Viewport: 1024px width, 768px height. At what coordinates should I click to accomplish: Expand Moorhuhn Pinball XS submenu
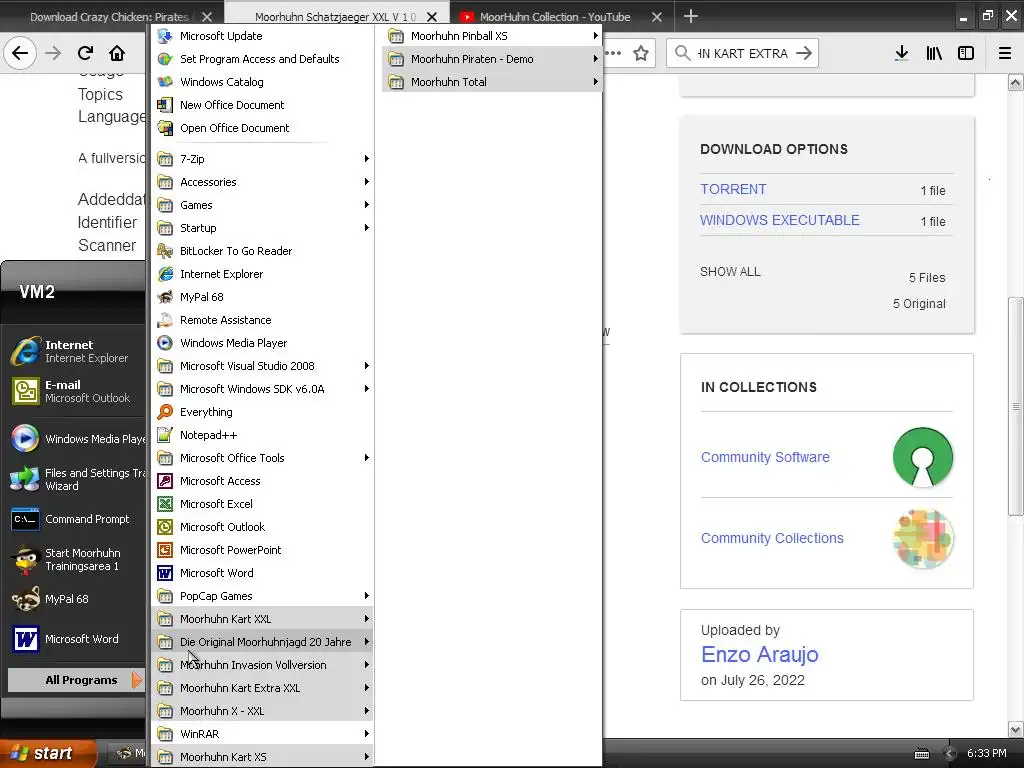point(492,36)
